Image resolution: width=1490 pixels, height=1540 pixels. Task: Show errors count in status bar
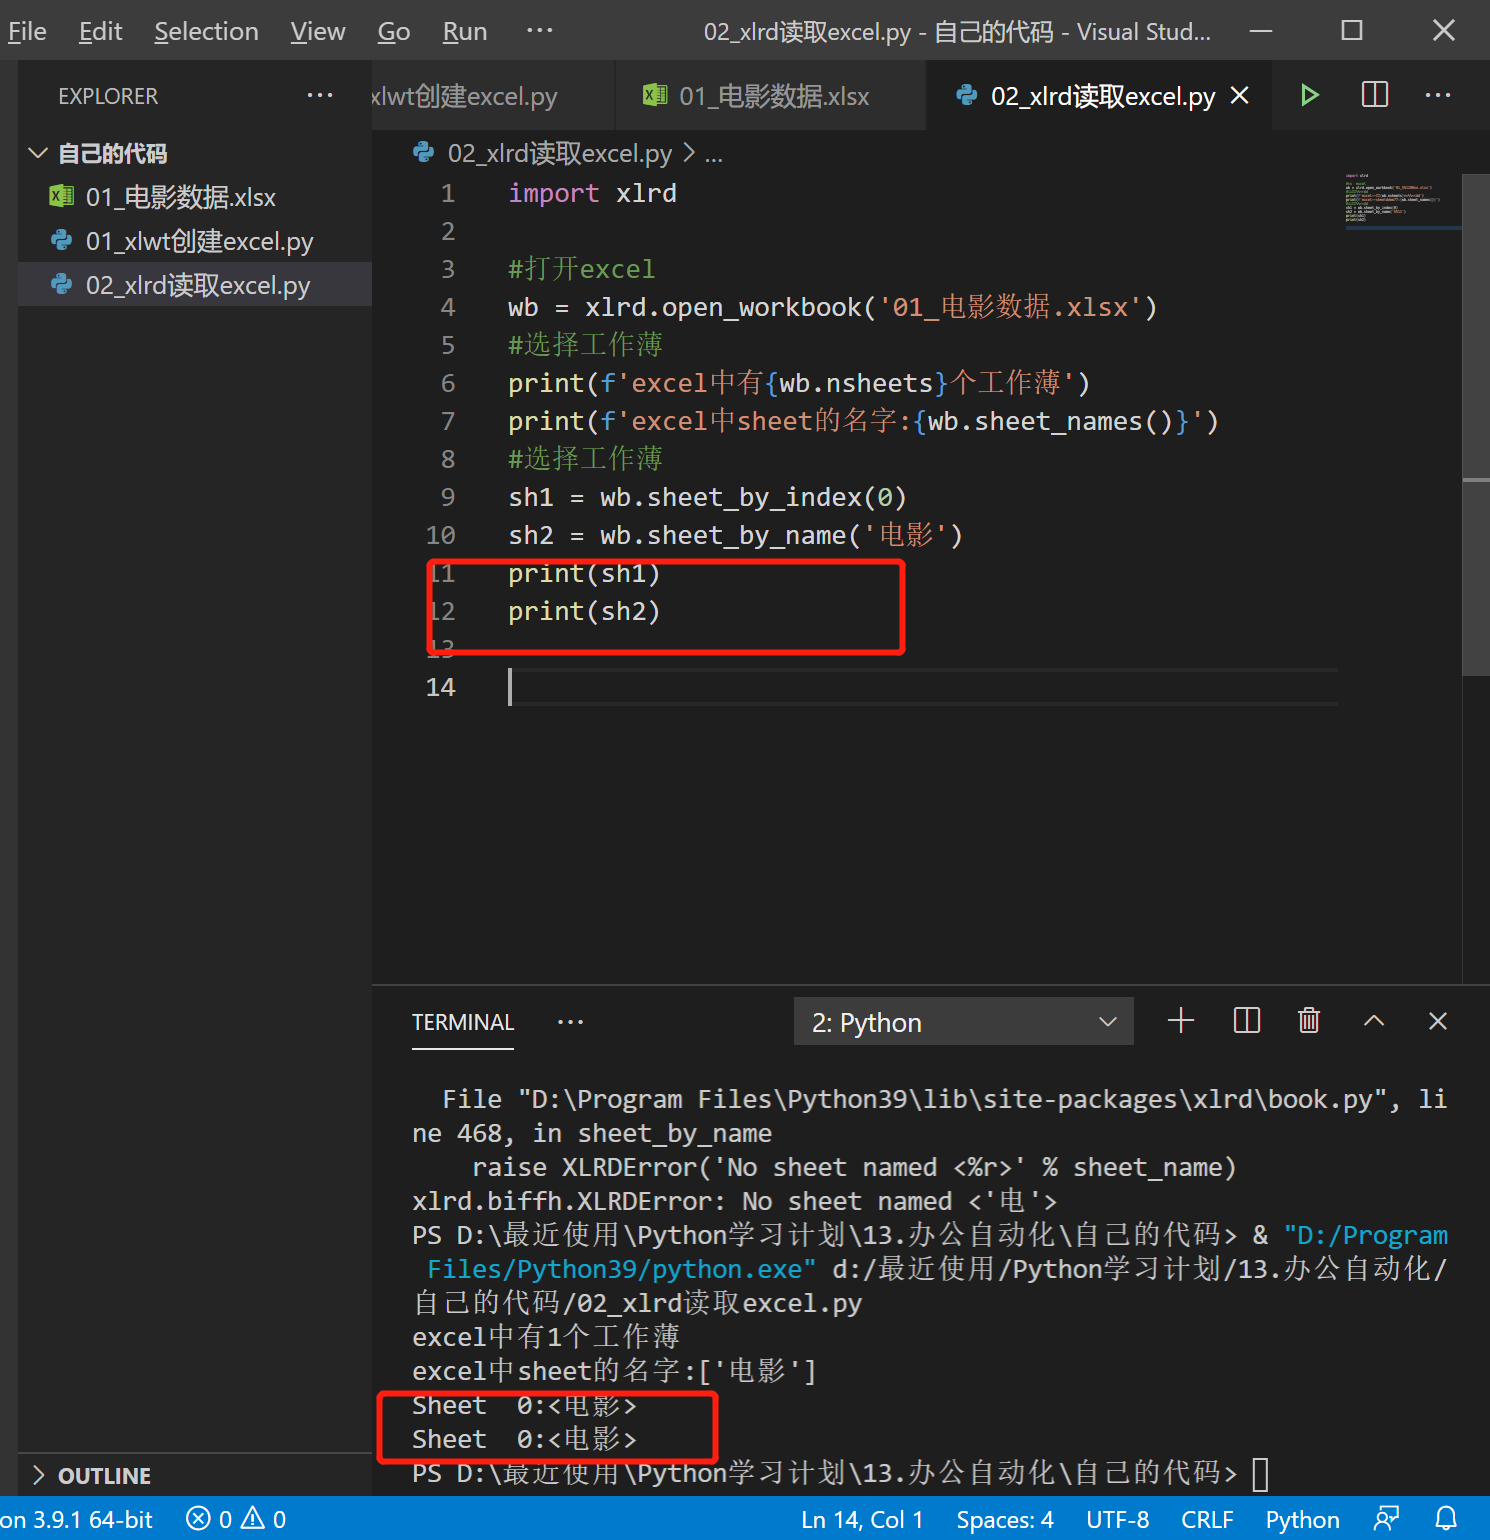pyautogui.click(x=209, y=1519)
